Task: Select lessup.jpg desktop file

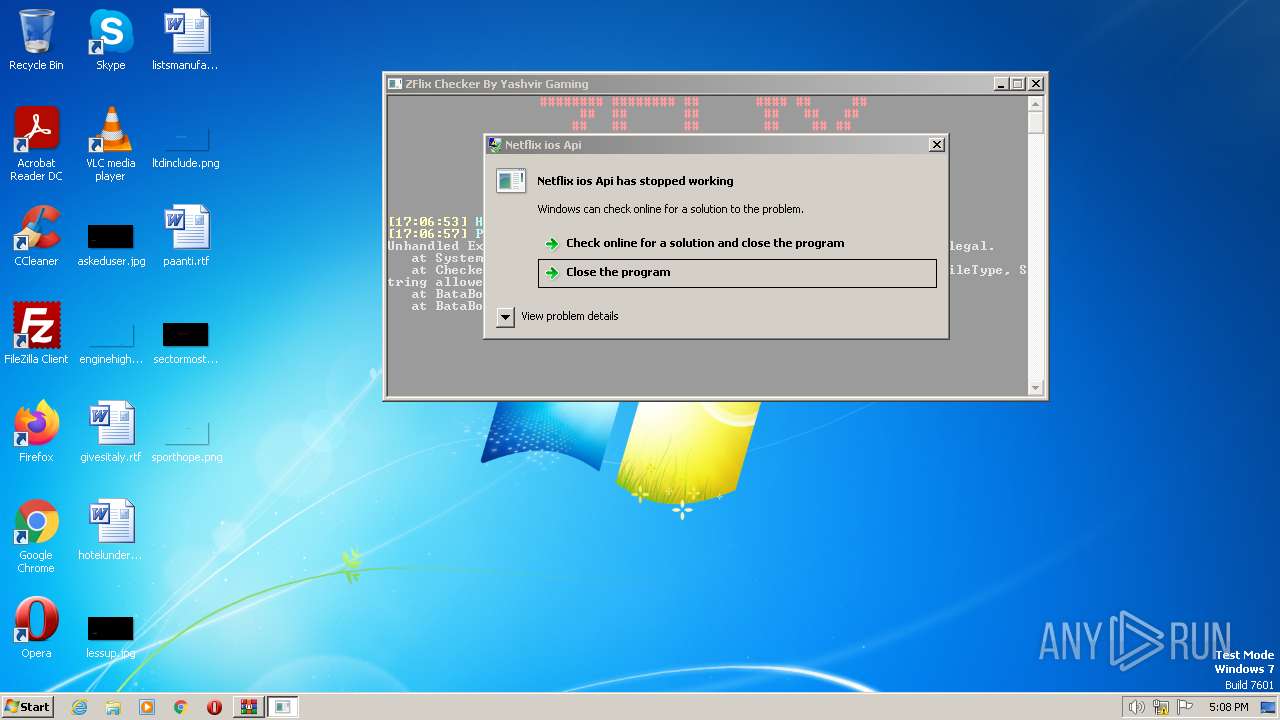Action: (x=110, y=636)
